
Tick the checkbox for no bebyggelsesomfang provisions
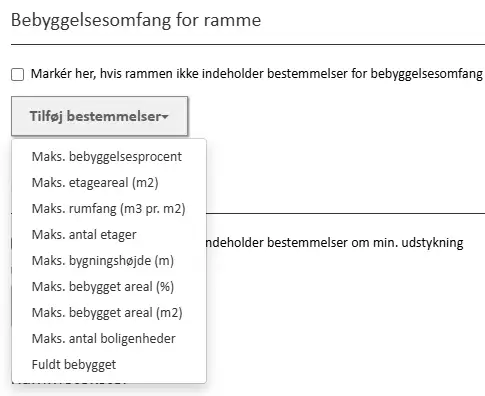point(17,74)
